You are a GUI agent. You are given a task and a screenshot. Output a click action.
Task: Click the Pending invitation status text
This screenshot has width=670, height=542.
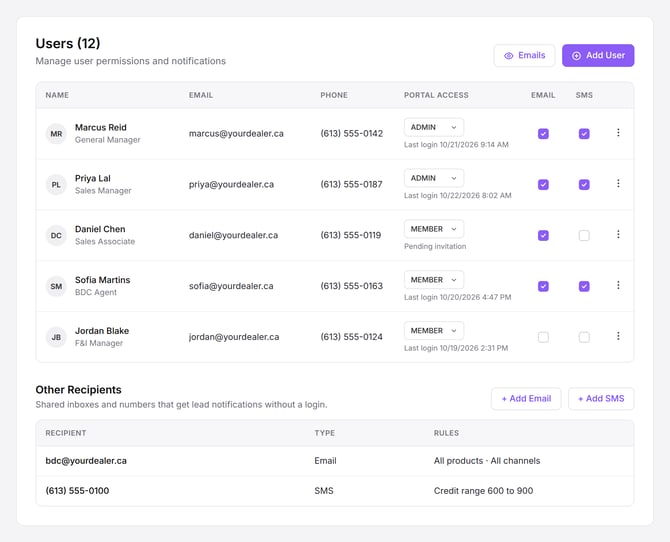[435, 247]
